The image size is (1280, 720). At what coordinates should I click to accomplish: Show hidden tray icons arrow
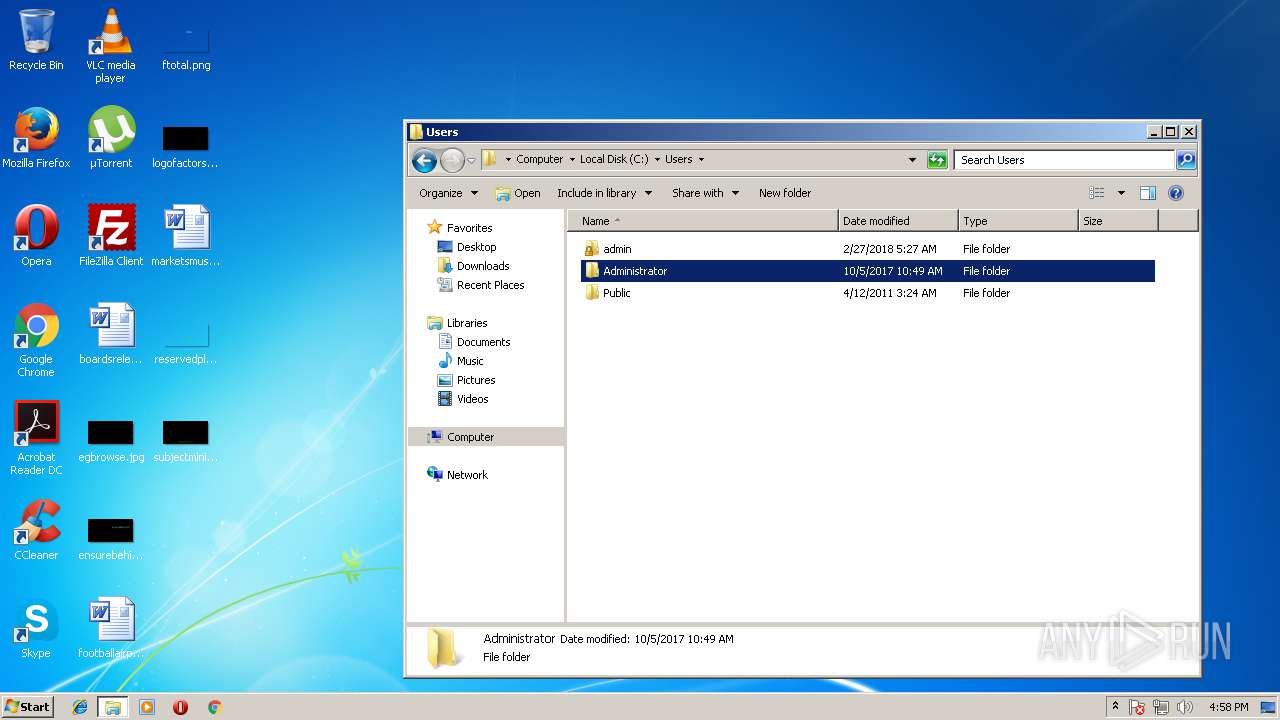point(1115,707)
